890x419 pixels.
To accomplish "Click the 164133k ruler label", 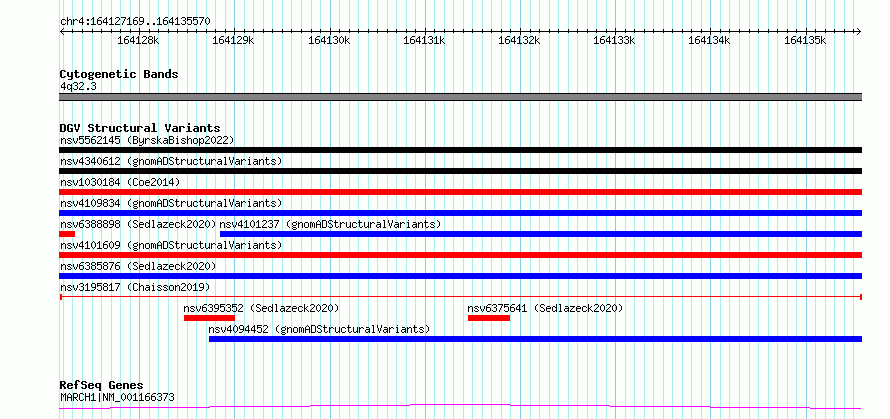I will [614, 41].
